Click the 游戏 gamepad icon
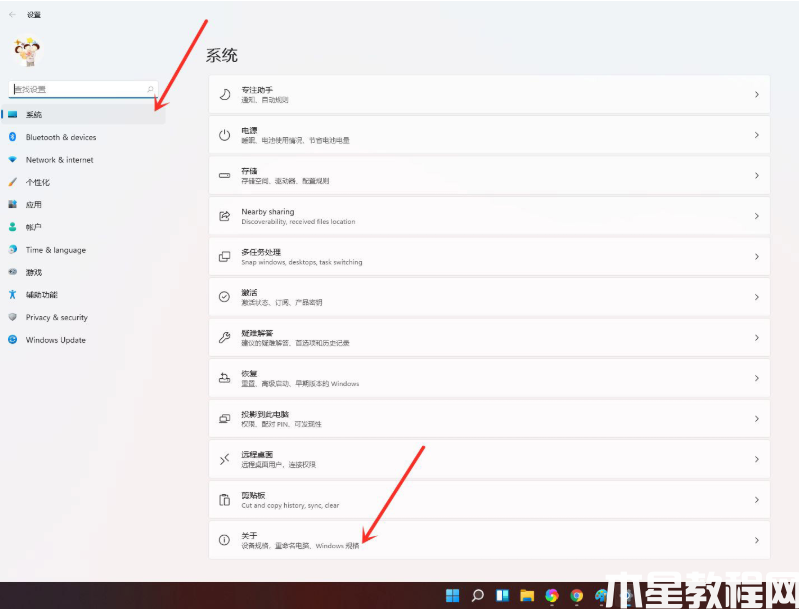The height and width of the screenshot is (609, 800). coord(13,272)
